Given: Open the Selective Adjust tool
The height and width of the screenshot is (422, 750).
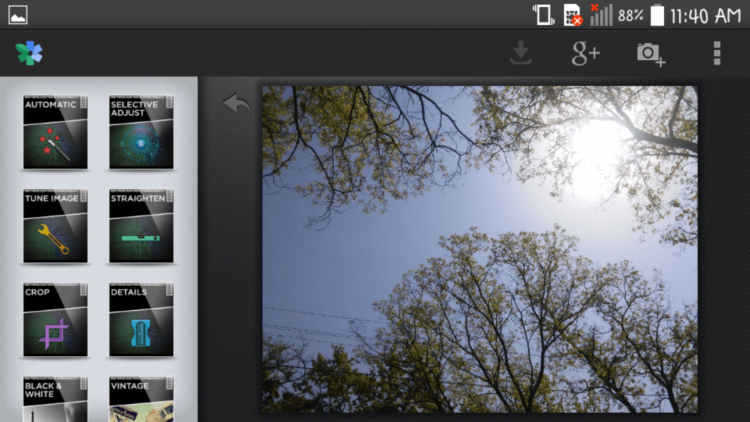Looking at the screenshot, I should (141, 132).
